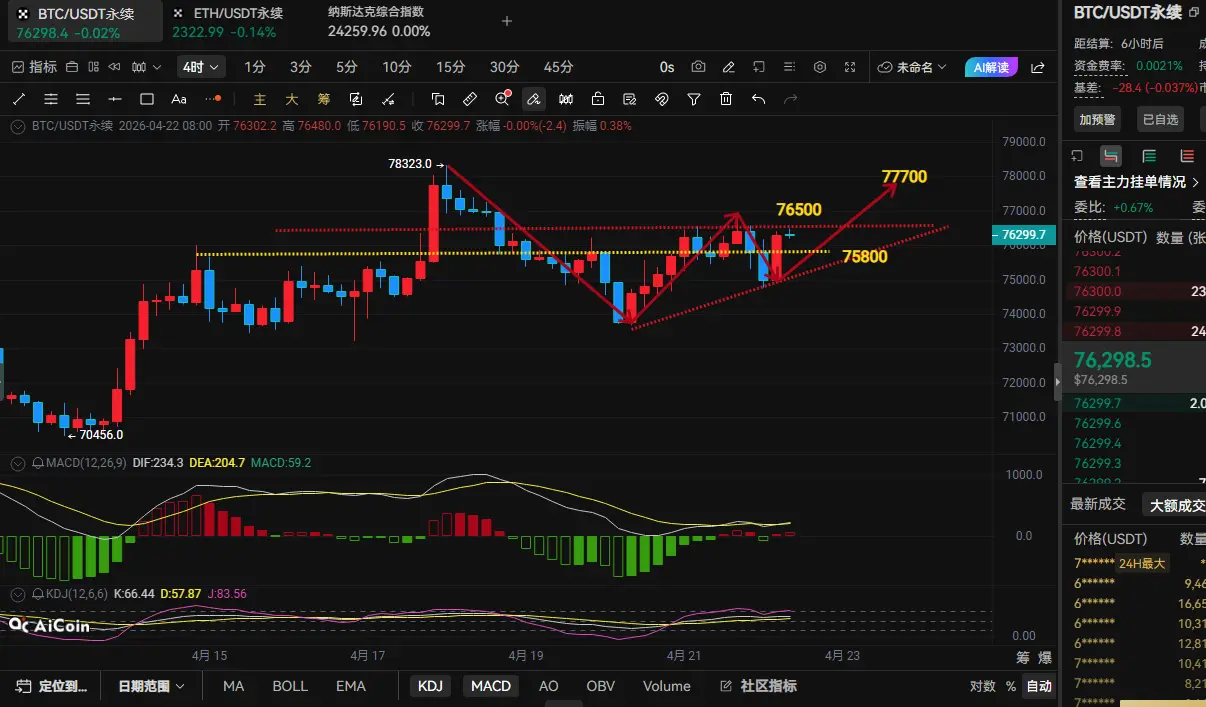Click the 加预警 alert button
1206x707 pixels.
pos(1098,119)
